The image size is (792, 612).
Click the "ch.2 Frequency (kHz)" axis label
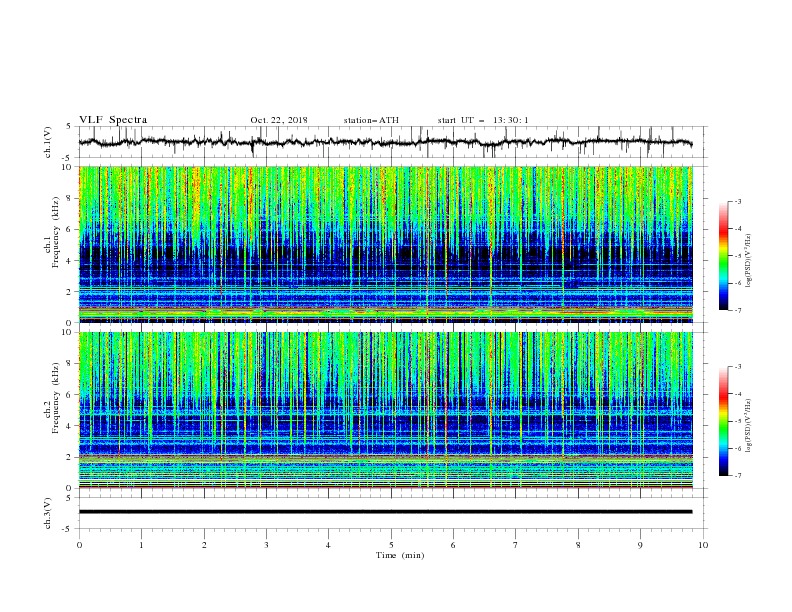[52, 398]
